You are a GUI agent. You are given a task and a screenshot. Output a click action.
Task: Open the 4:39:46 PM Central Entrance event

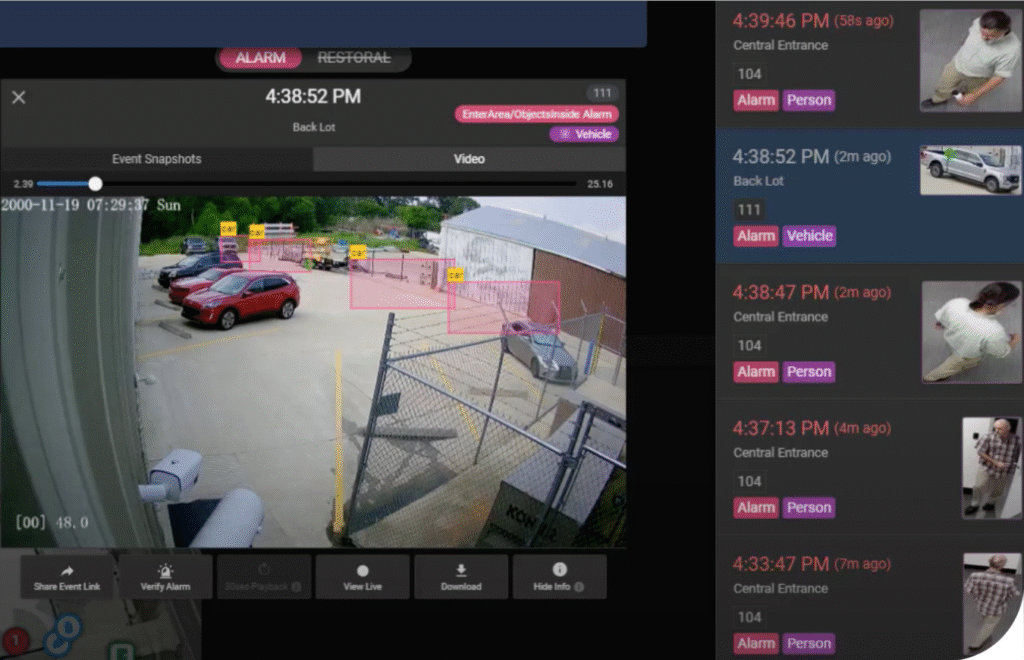tap(812, 21)
